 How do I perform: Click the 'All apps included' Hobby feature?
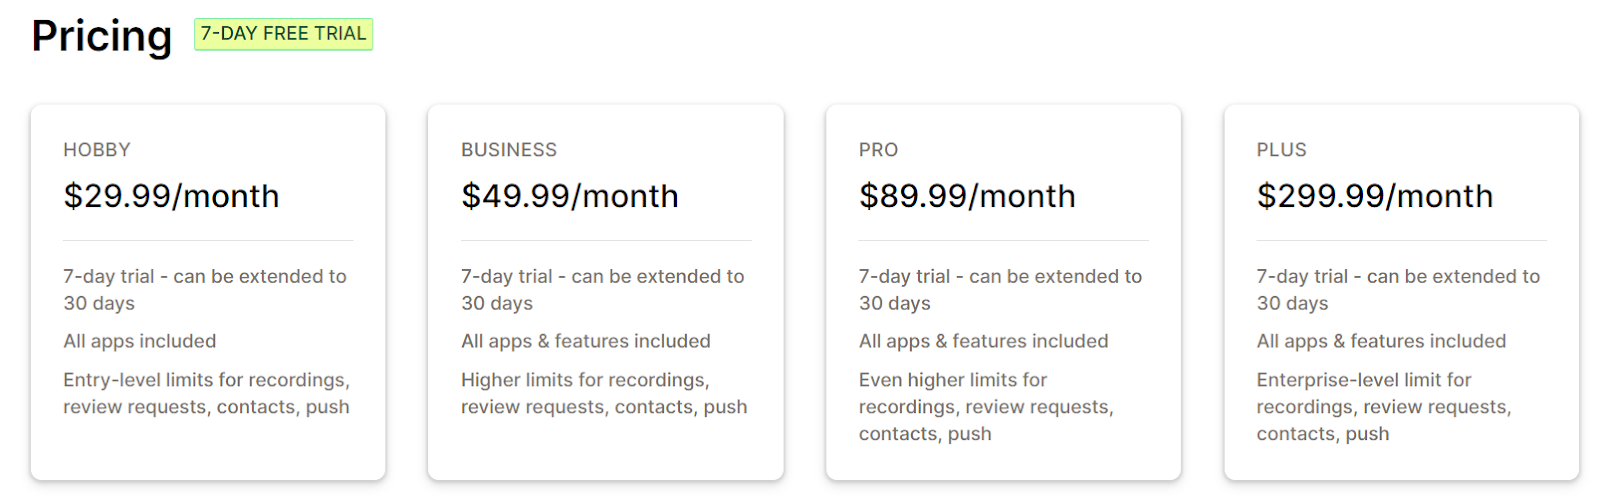click(139, 341)
